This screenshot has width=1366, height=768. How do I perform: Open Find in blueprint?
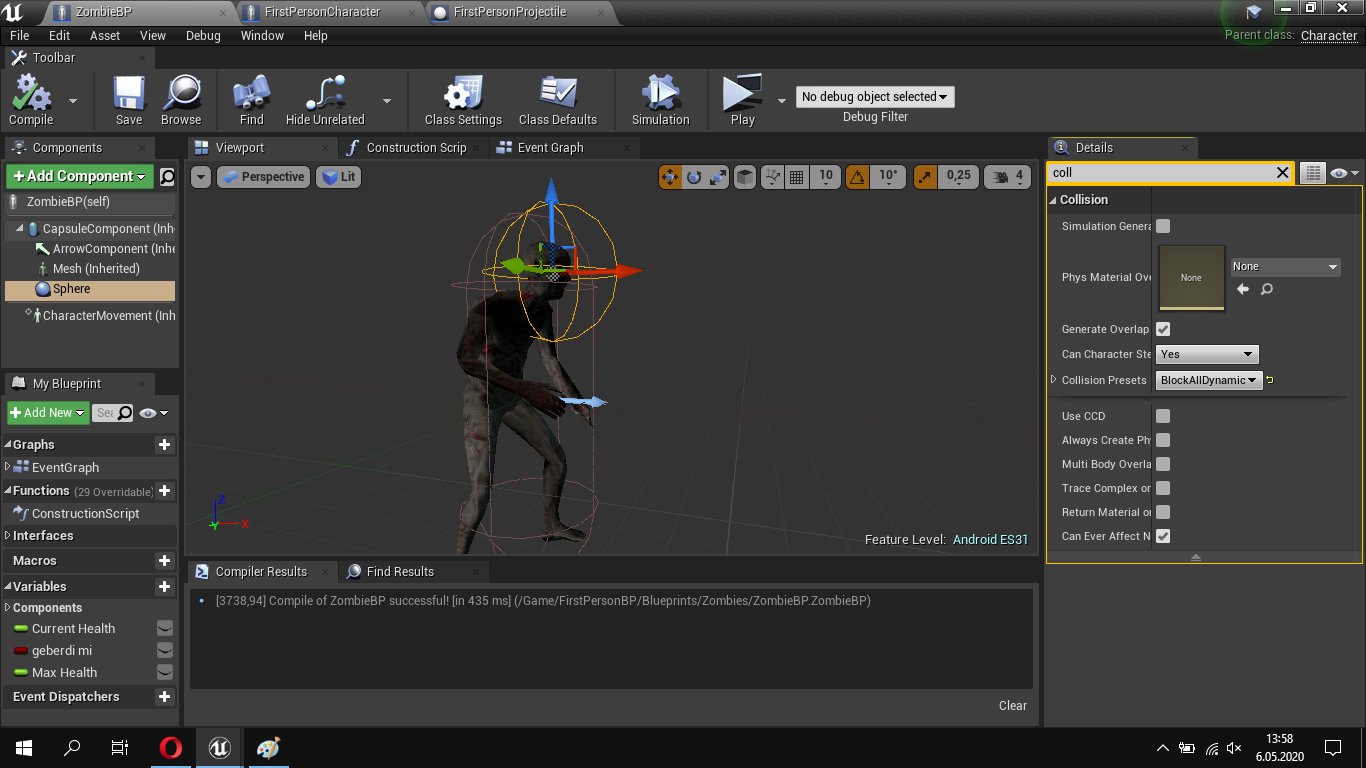tap(252, 101)
